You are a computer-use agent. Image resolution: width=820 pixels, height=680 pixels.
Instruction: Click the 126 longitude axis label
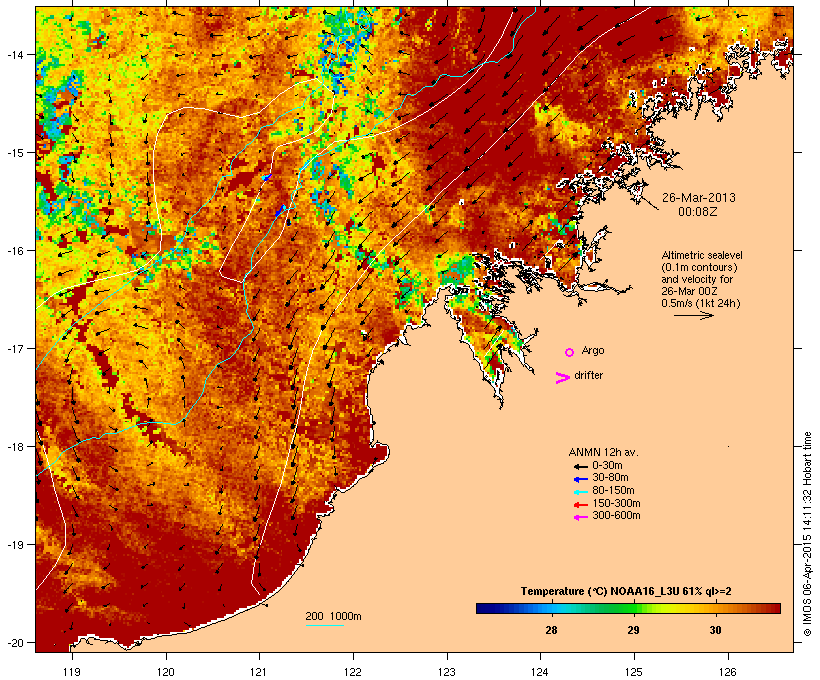click(x=728, y=672)
